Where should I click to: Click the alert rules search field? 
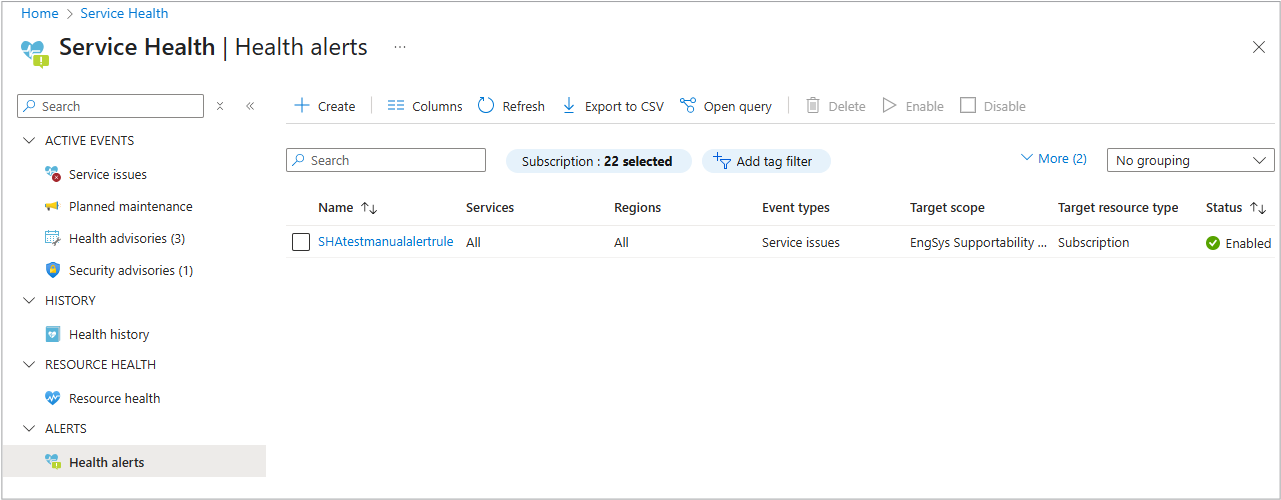(386, 161)
